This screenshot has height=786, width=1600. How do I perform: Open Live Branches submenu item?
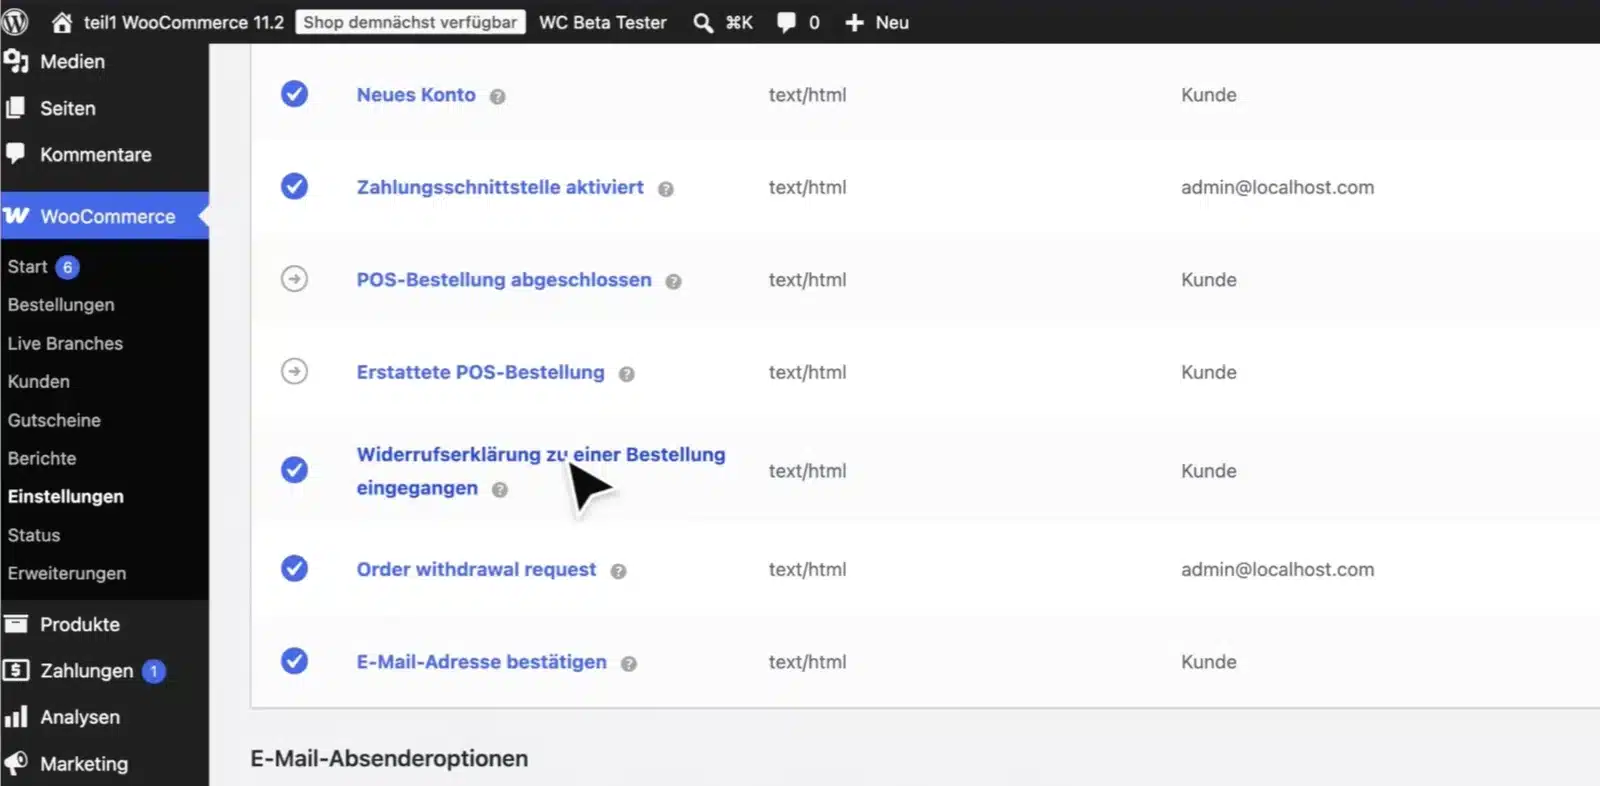(65, 343)
